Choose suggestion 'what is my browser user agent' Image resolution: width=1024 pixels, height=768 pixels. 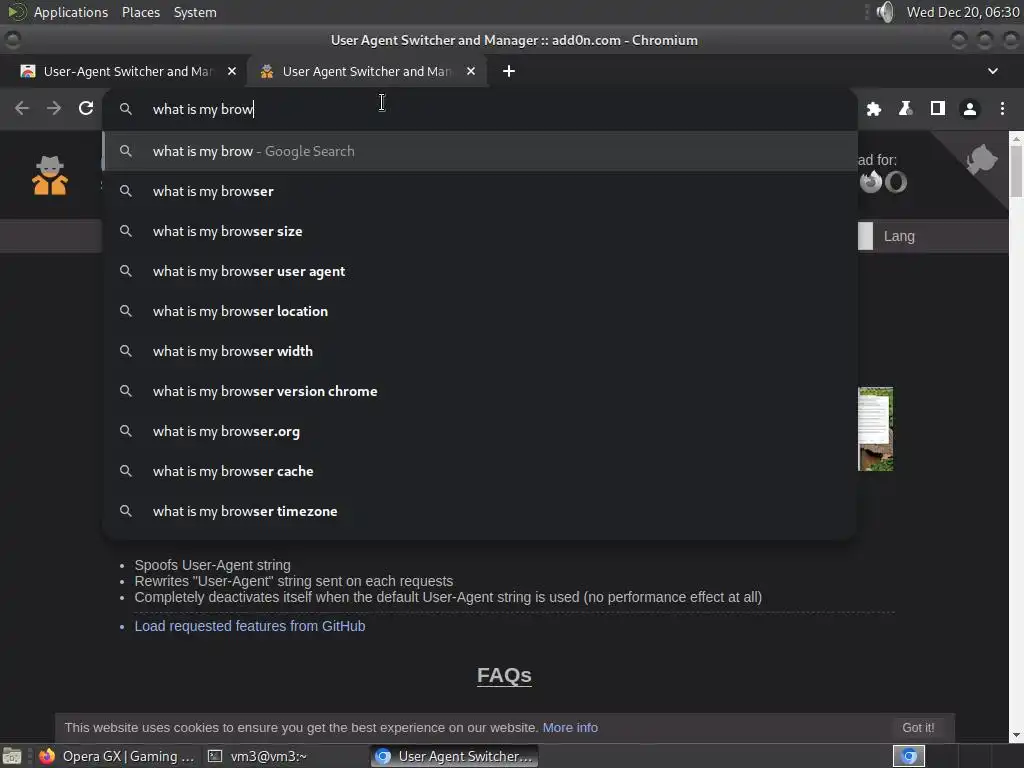[x=480, y=271]
